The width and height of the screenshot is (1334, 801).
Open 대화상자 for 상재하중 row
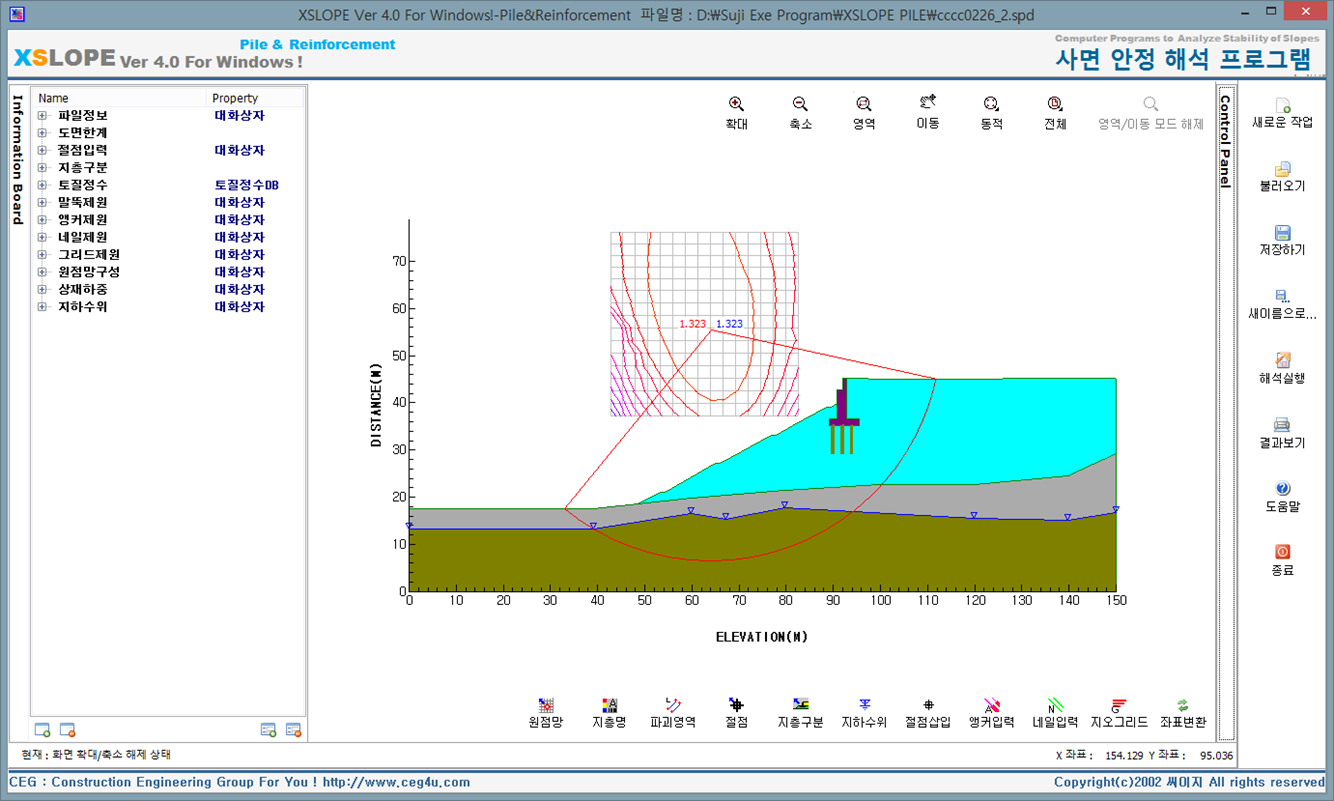(239, 289)
